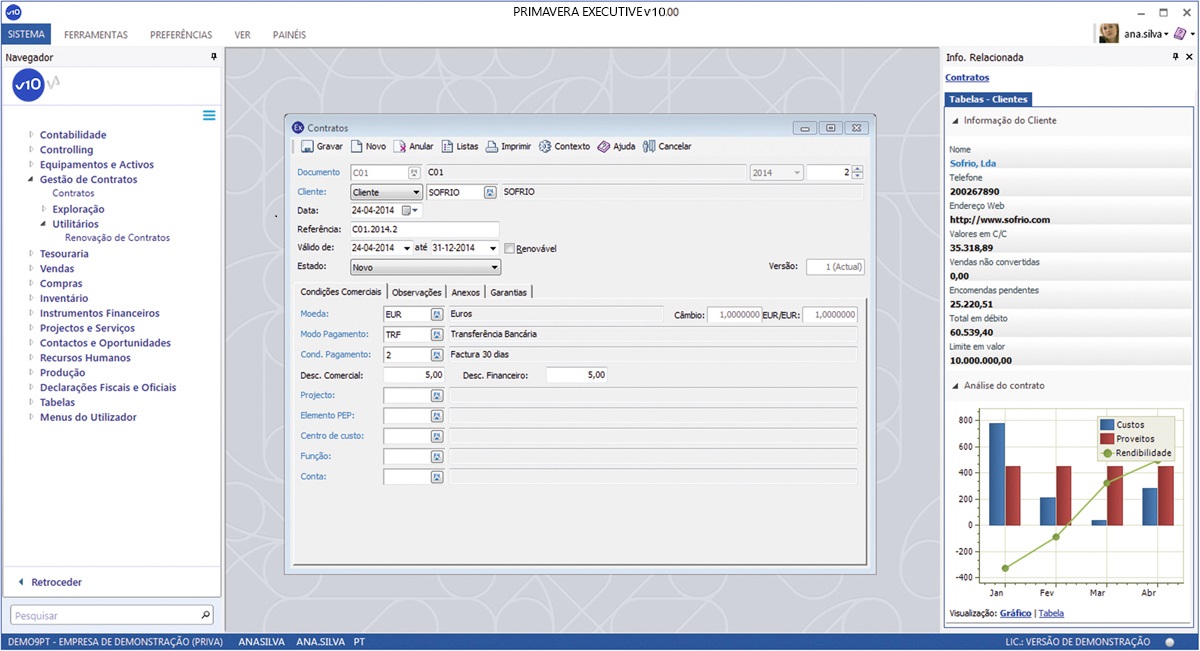Collapse the Análise do contrato section
This screenshot has width=1200, height=651.
[x=953, y=385]
